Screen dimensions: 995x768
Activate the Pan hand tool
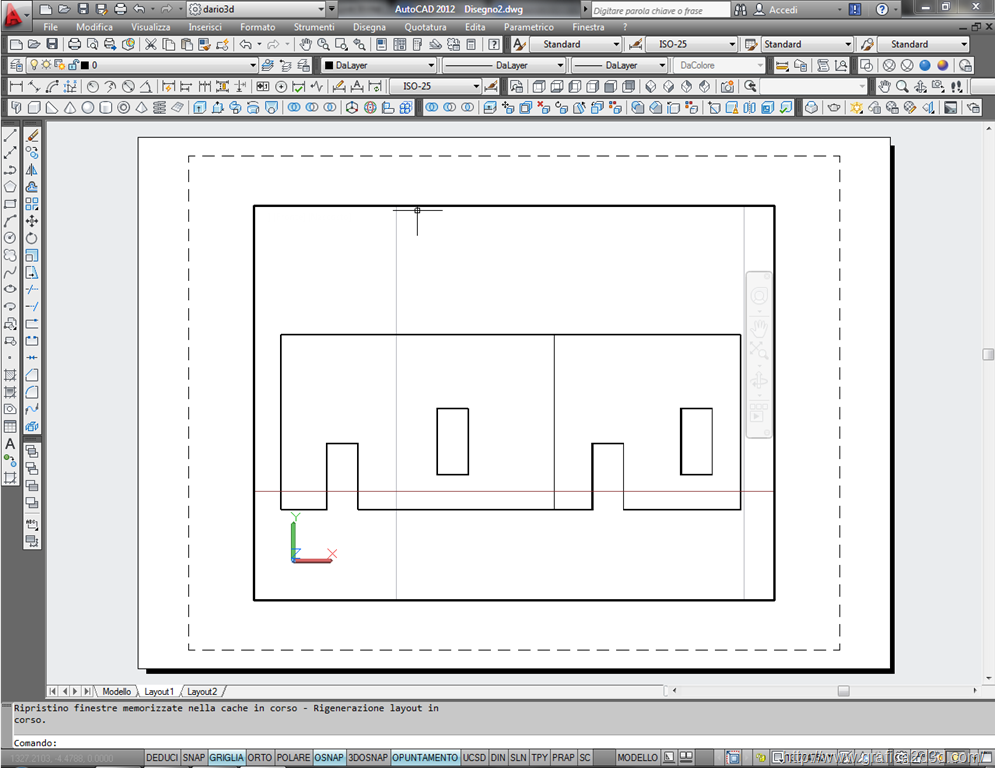(305, 44)
